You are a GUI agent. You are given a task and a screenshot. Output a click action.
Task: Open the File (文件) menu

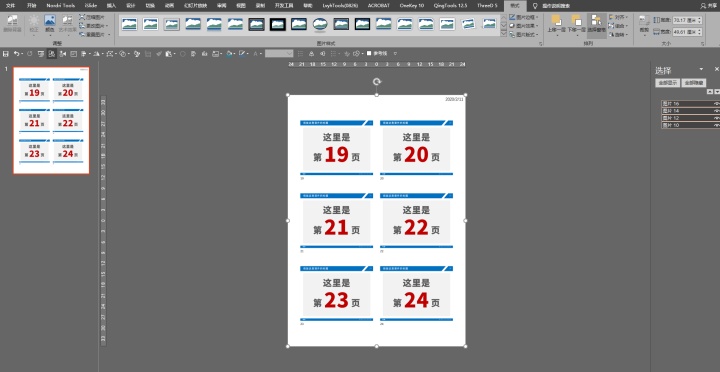coord(10,6)
